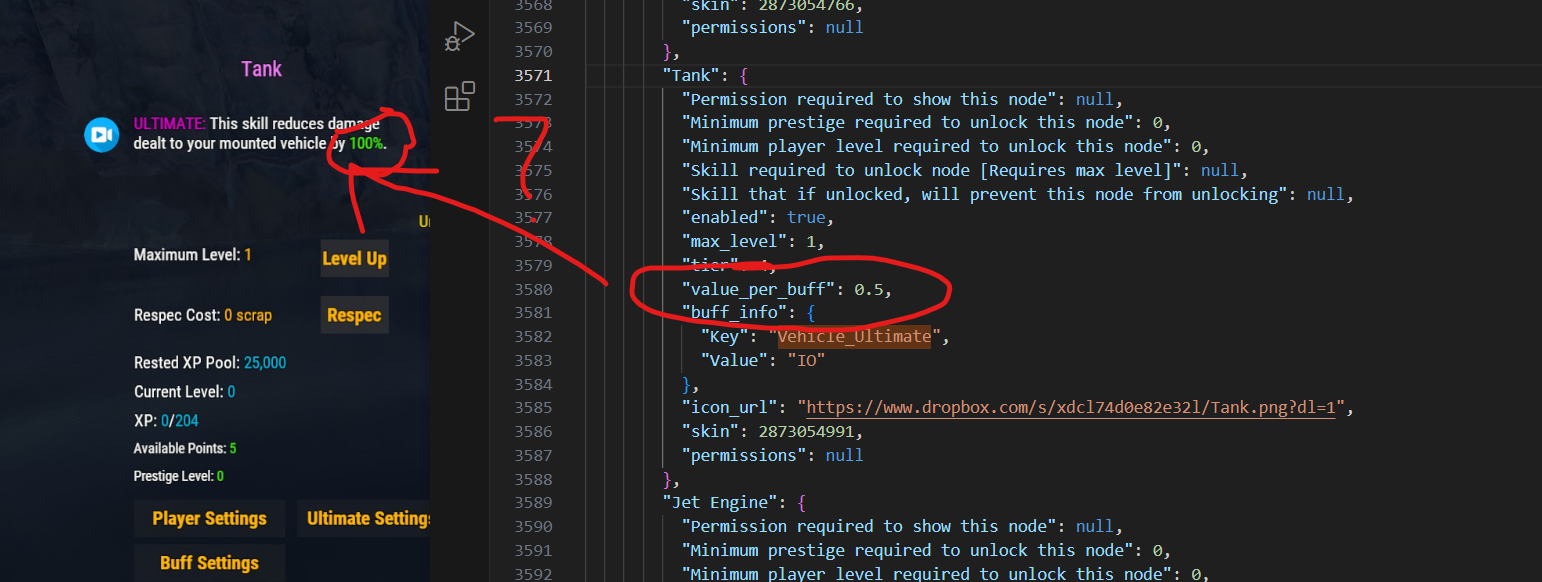Open the Run and Debug view
The image size is (1542, 582).
tap(459, 37)
